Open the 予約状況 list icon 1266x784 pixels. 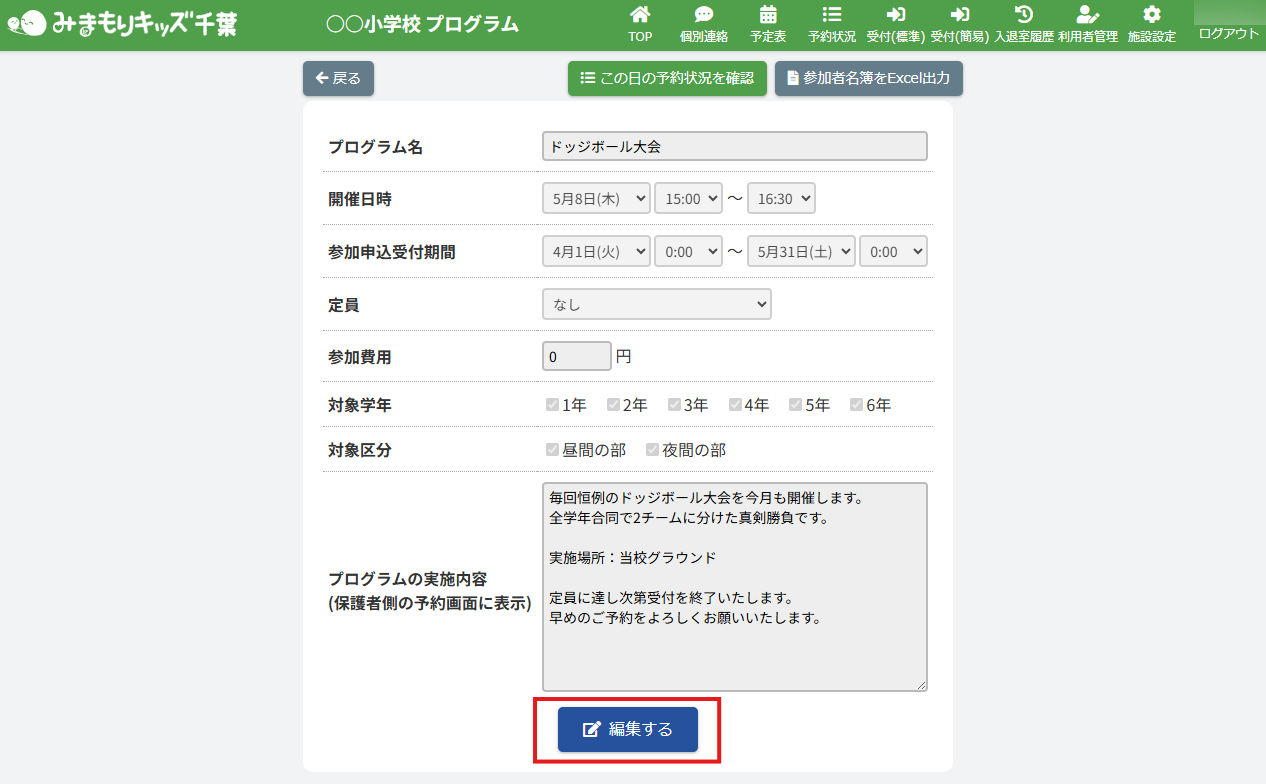[x=831, y=15]
